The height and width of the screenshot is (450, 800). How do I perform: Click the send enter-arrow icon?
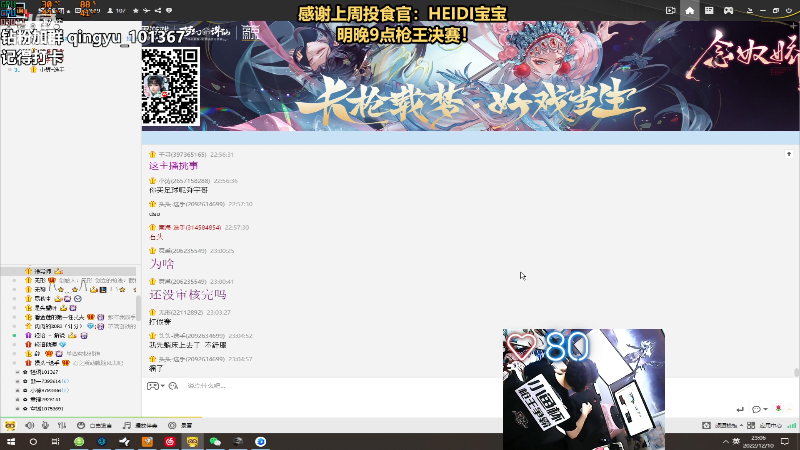coord(740,409)
